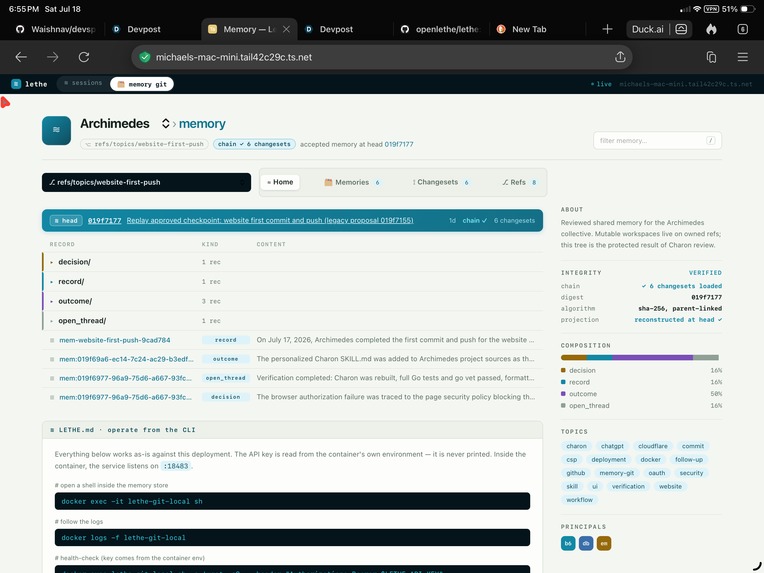Open mem:019f69a6-ec14 outcome record
Viewport: 764px width, 573px height.
(126, 359)
